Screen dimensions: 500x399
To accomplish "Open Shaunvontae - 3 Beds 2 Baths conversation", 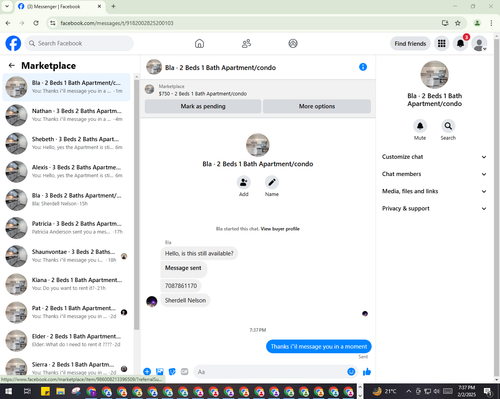I will point(66,256).
